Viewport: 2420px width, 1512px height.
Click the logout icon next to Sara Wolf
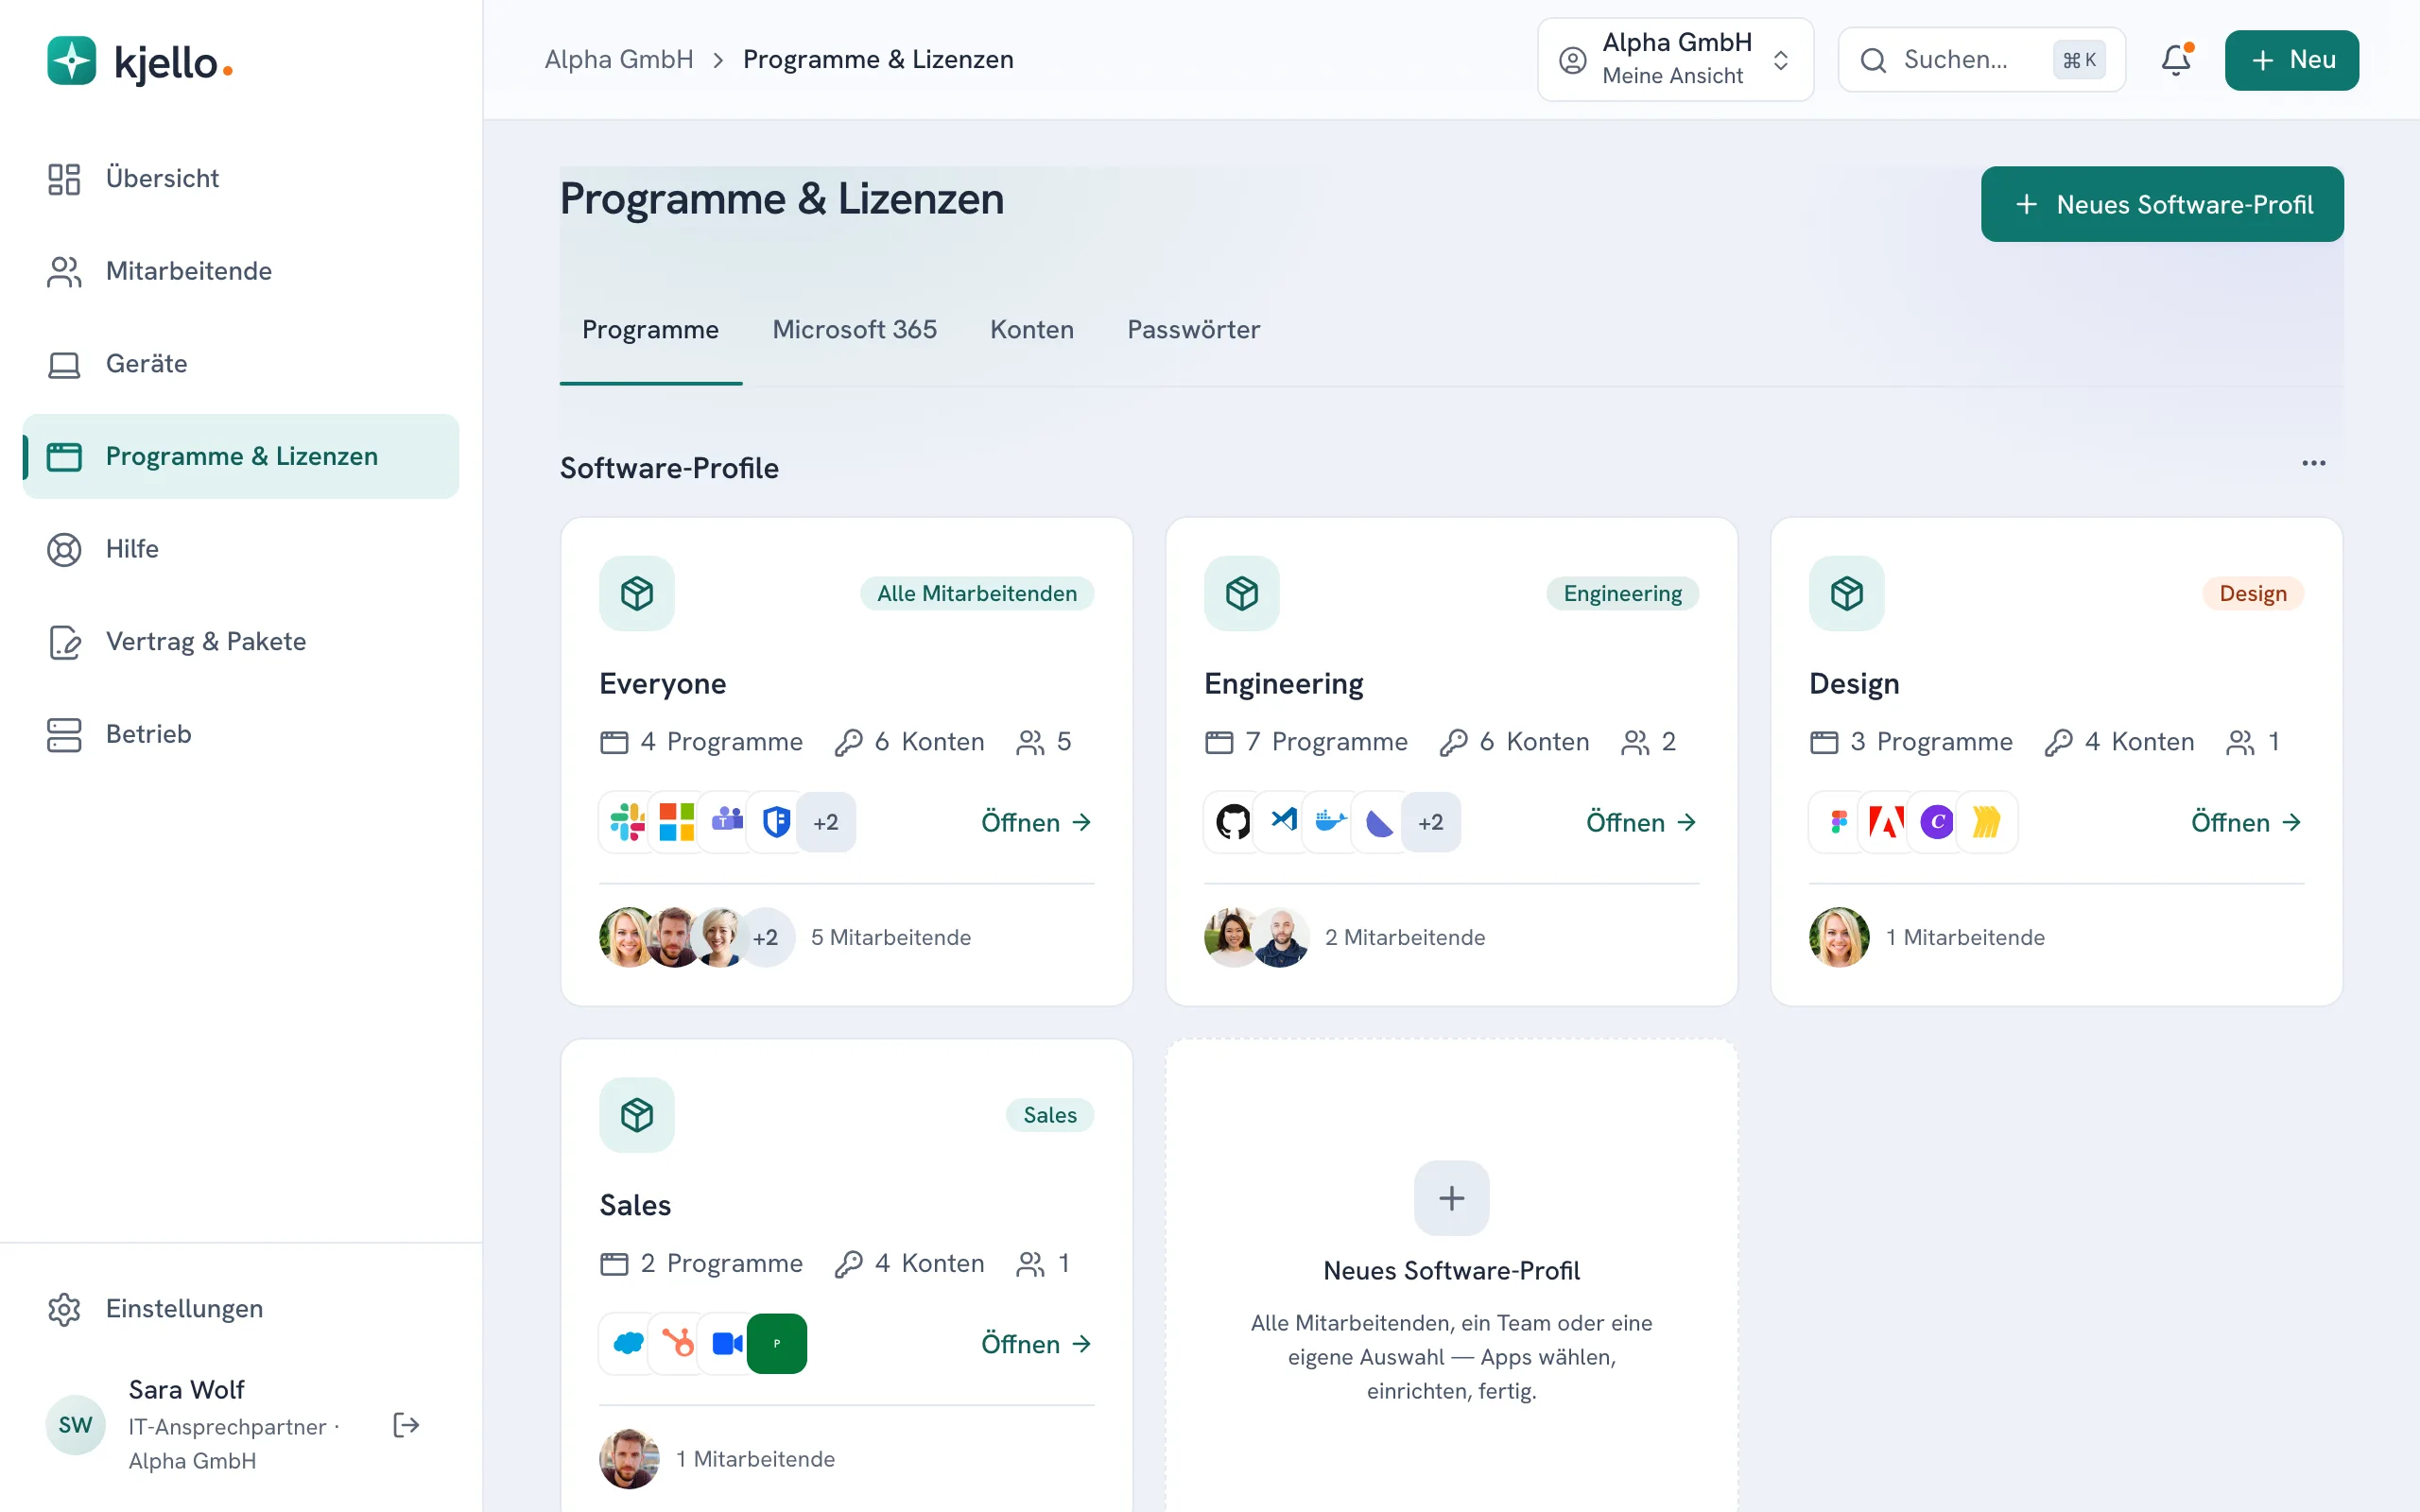click(x=406, y=1425)
